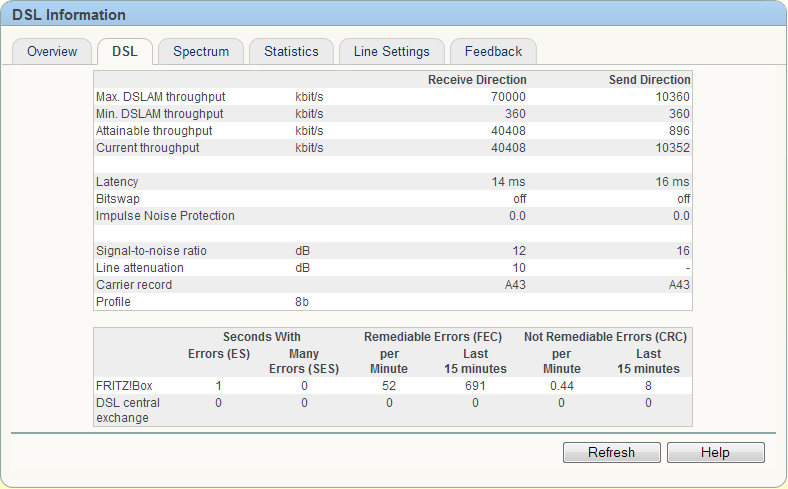This screenshot has width=788, height=489.
Task: Click the Signal-to-noise ratio label
Action: click(151, 250)
